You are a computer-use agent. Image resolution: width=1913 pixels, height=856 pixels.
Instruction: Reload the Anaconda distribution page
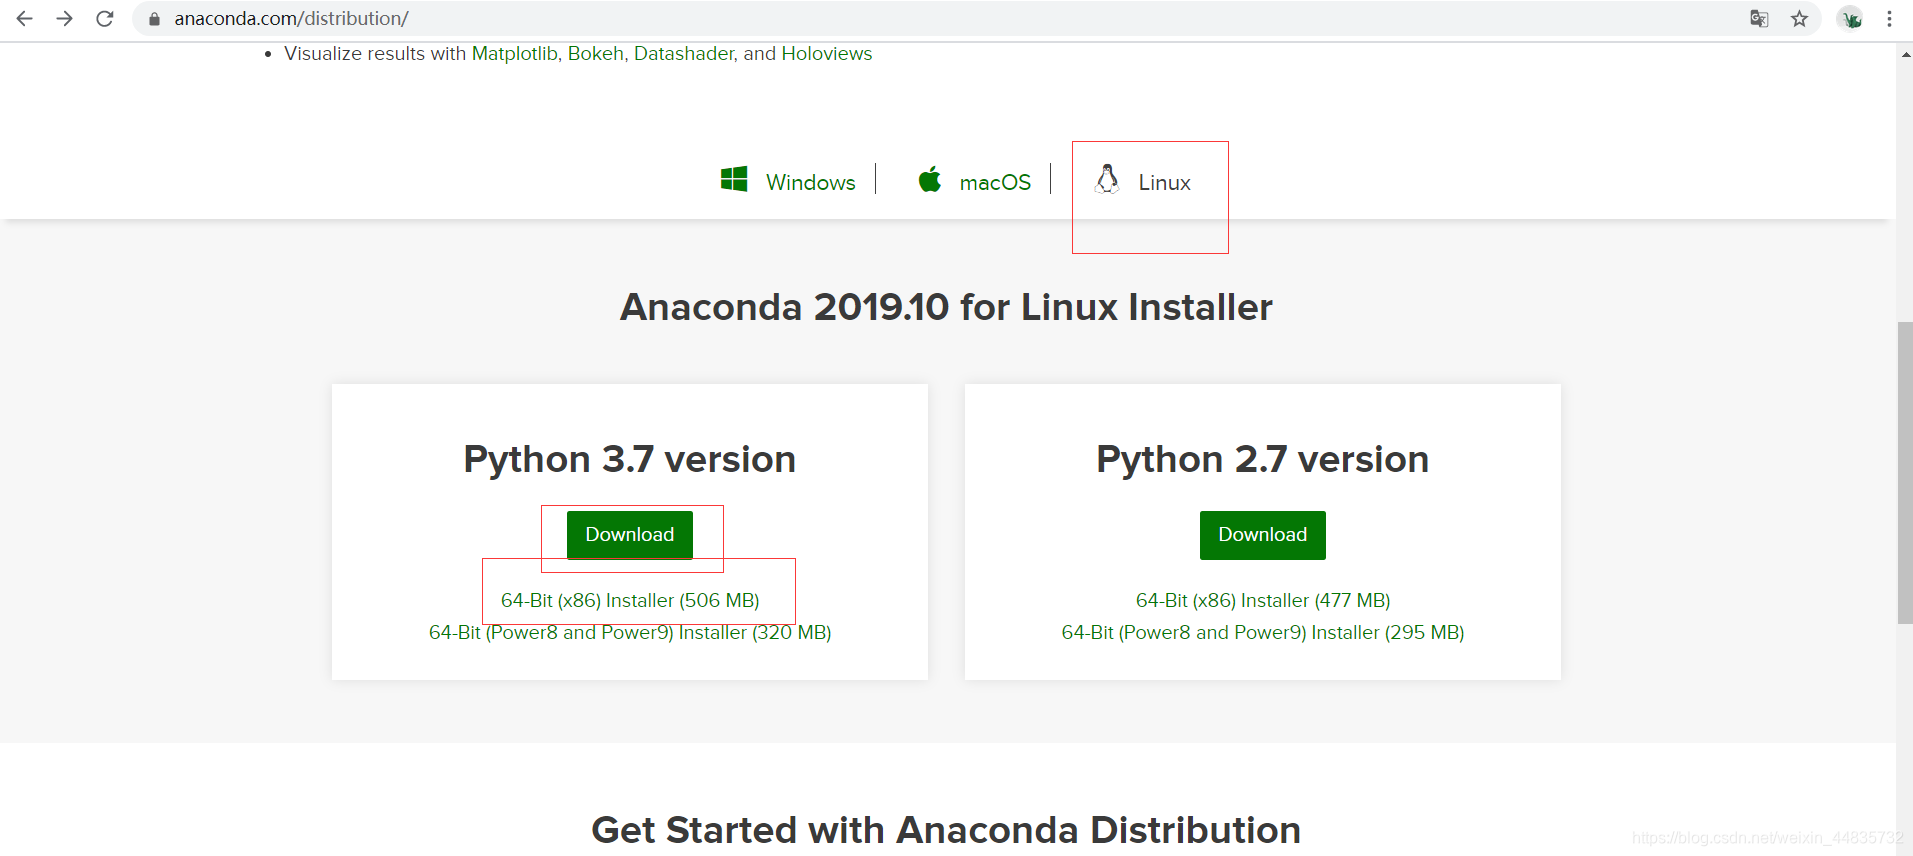click(104, 18)
